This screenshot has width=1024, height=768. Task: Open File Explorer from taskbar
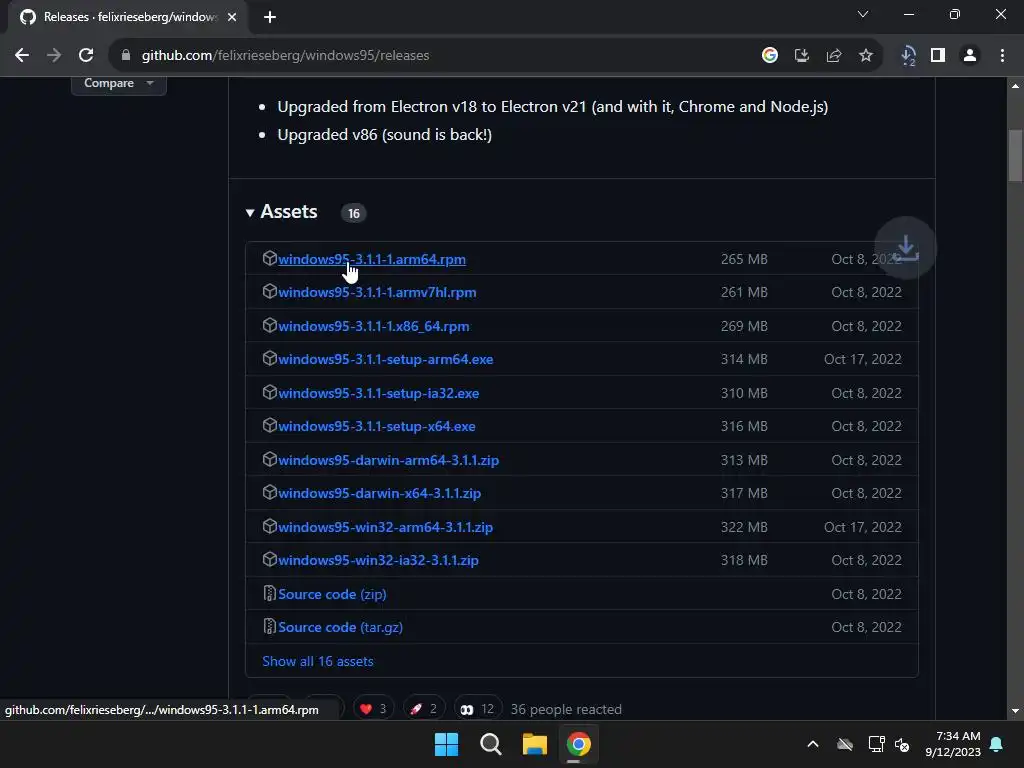[x=534, y=744]
